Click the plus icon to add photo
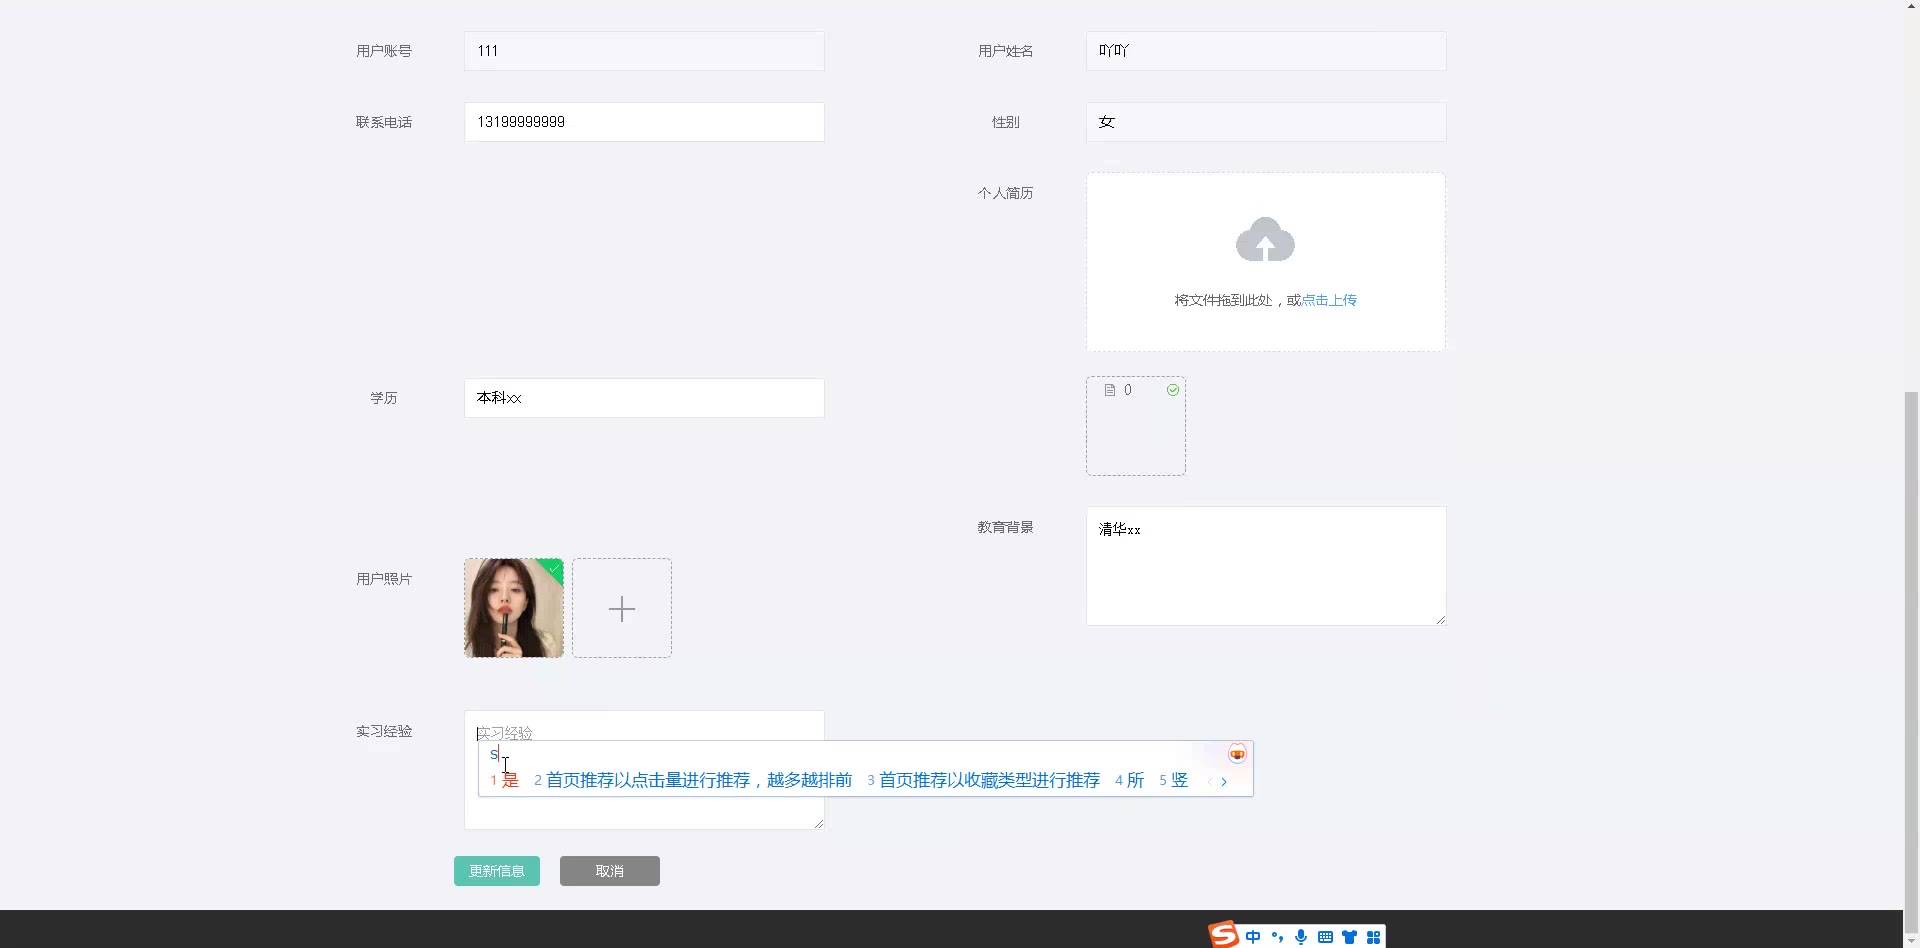The image size is (1920, 948). (621, 608)
